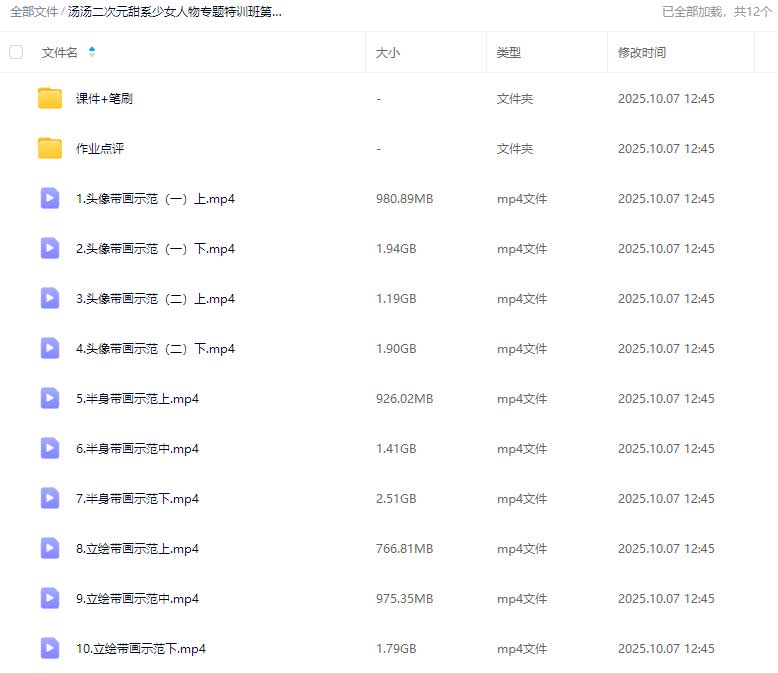Toggle the select-all checkbox in header

pyautogui.click(x=16, y=52)
